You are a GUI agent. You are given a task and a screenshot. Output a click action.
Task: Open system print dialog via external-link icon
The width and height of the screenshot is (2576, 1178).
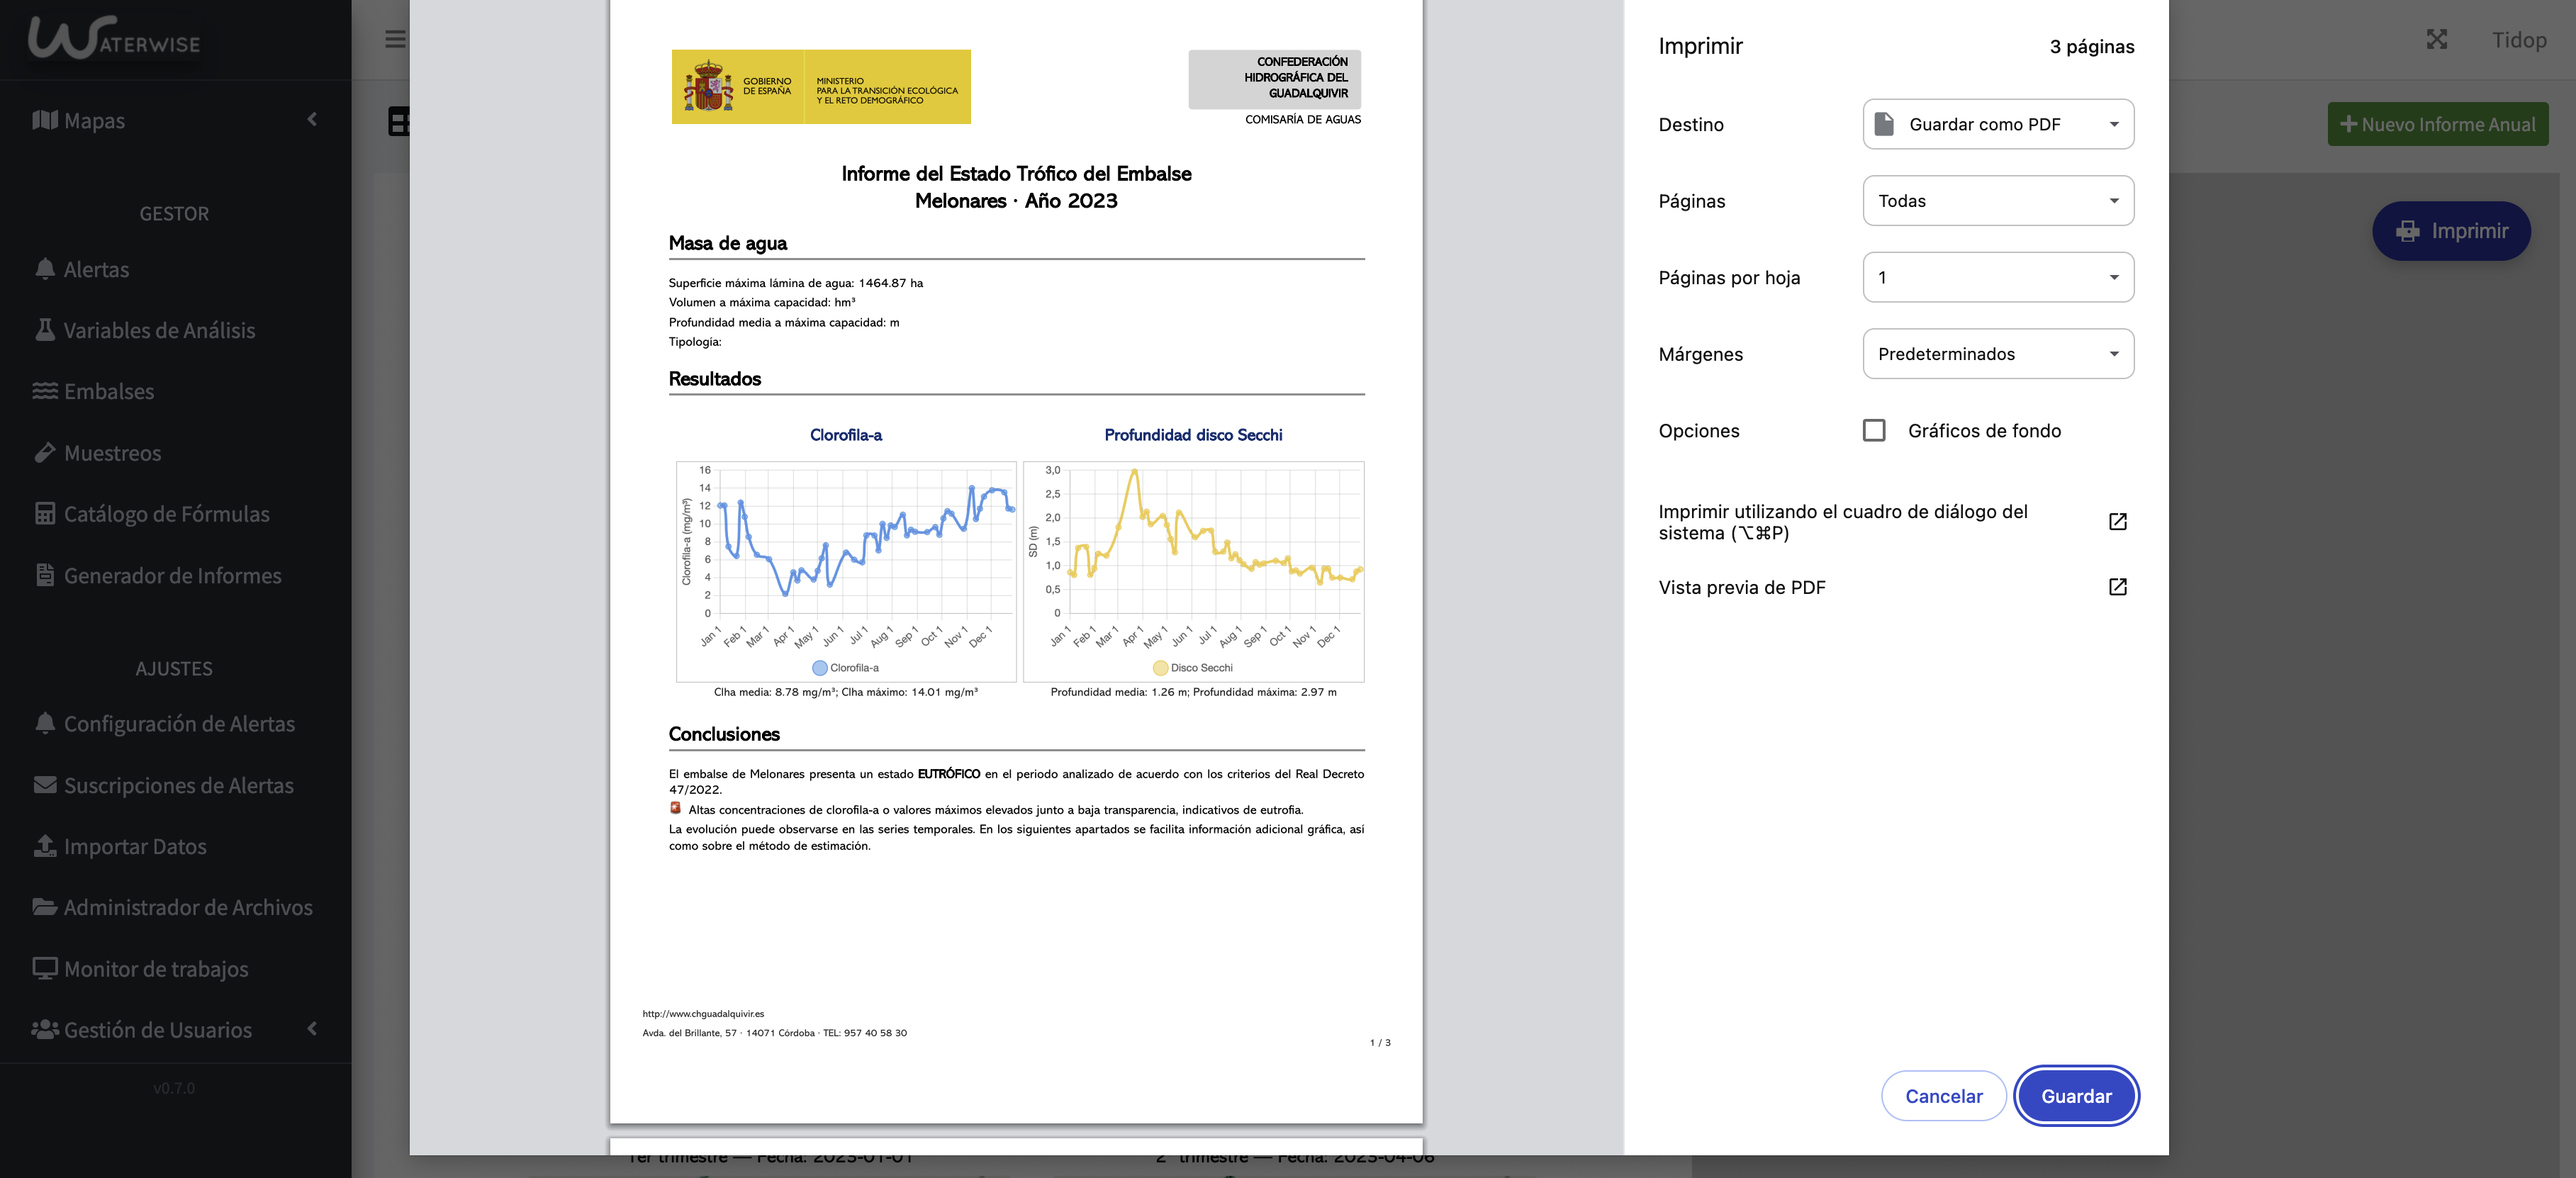pyautogui.click(x=2118, y=522)
